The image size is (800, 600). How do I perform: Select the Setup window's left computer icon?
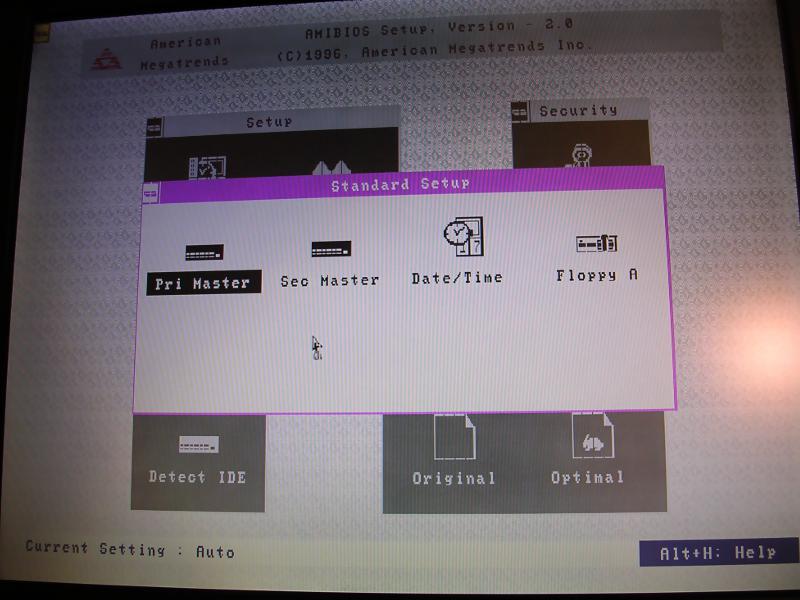[208, 167]
